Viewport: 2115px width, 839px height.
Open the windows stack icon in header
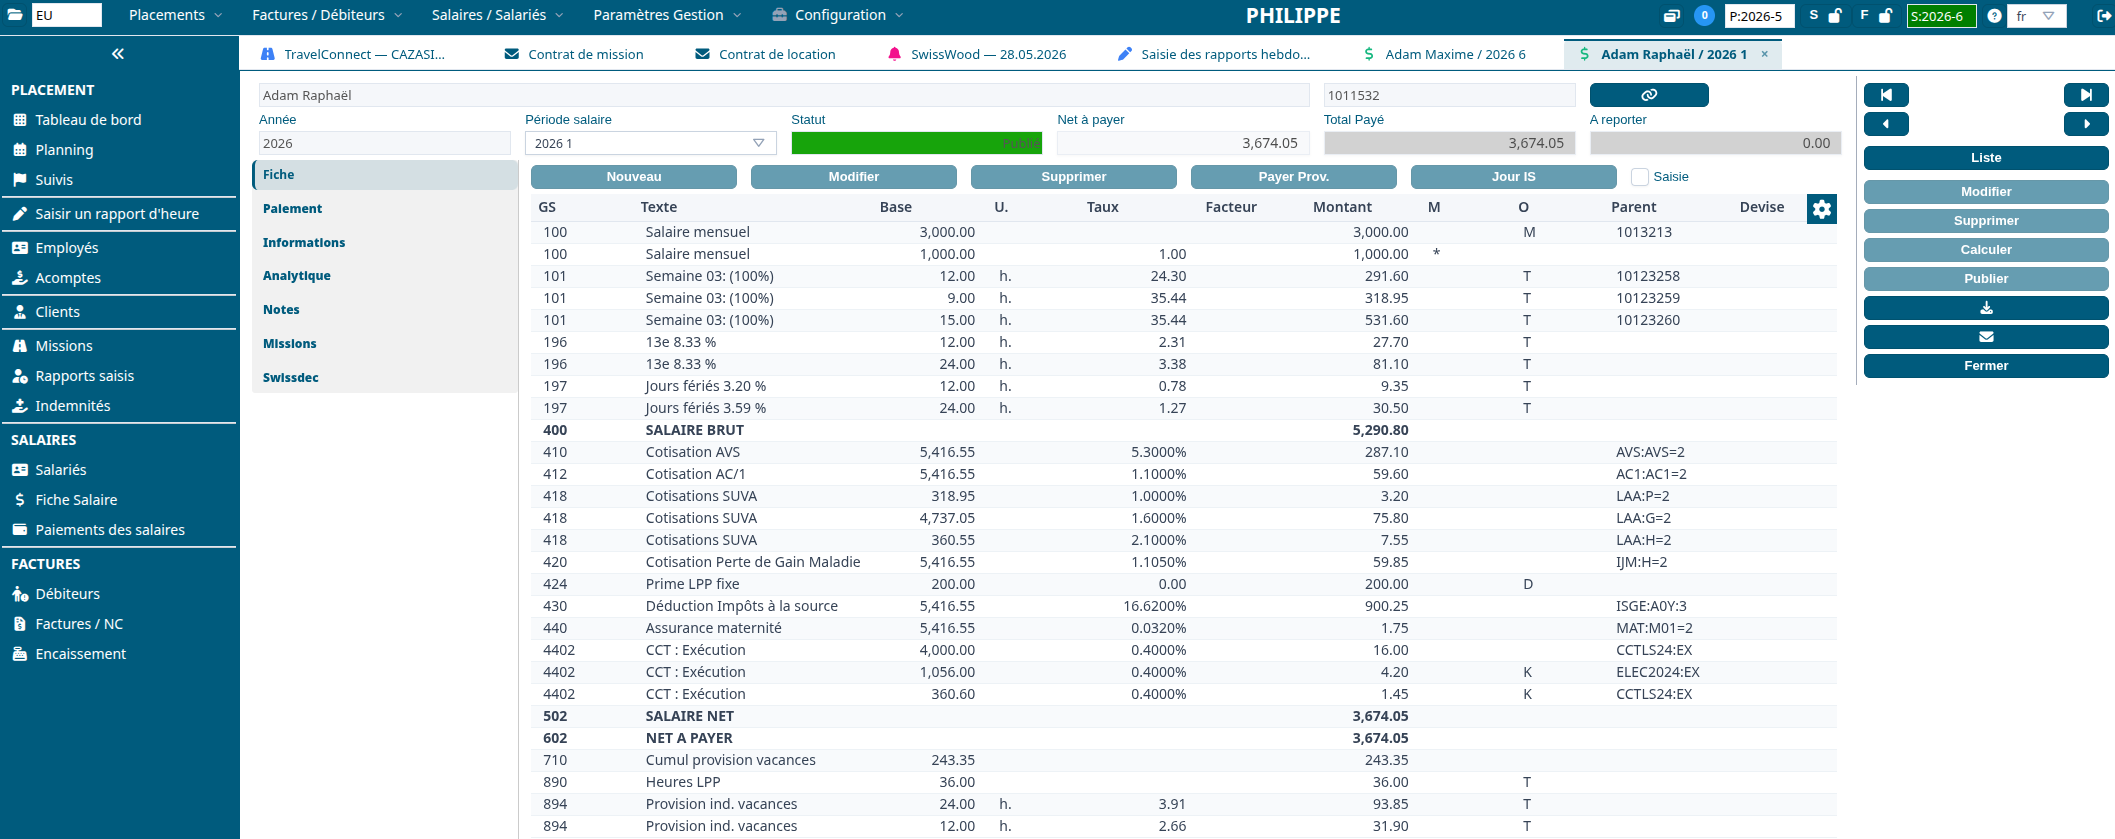1672,16
